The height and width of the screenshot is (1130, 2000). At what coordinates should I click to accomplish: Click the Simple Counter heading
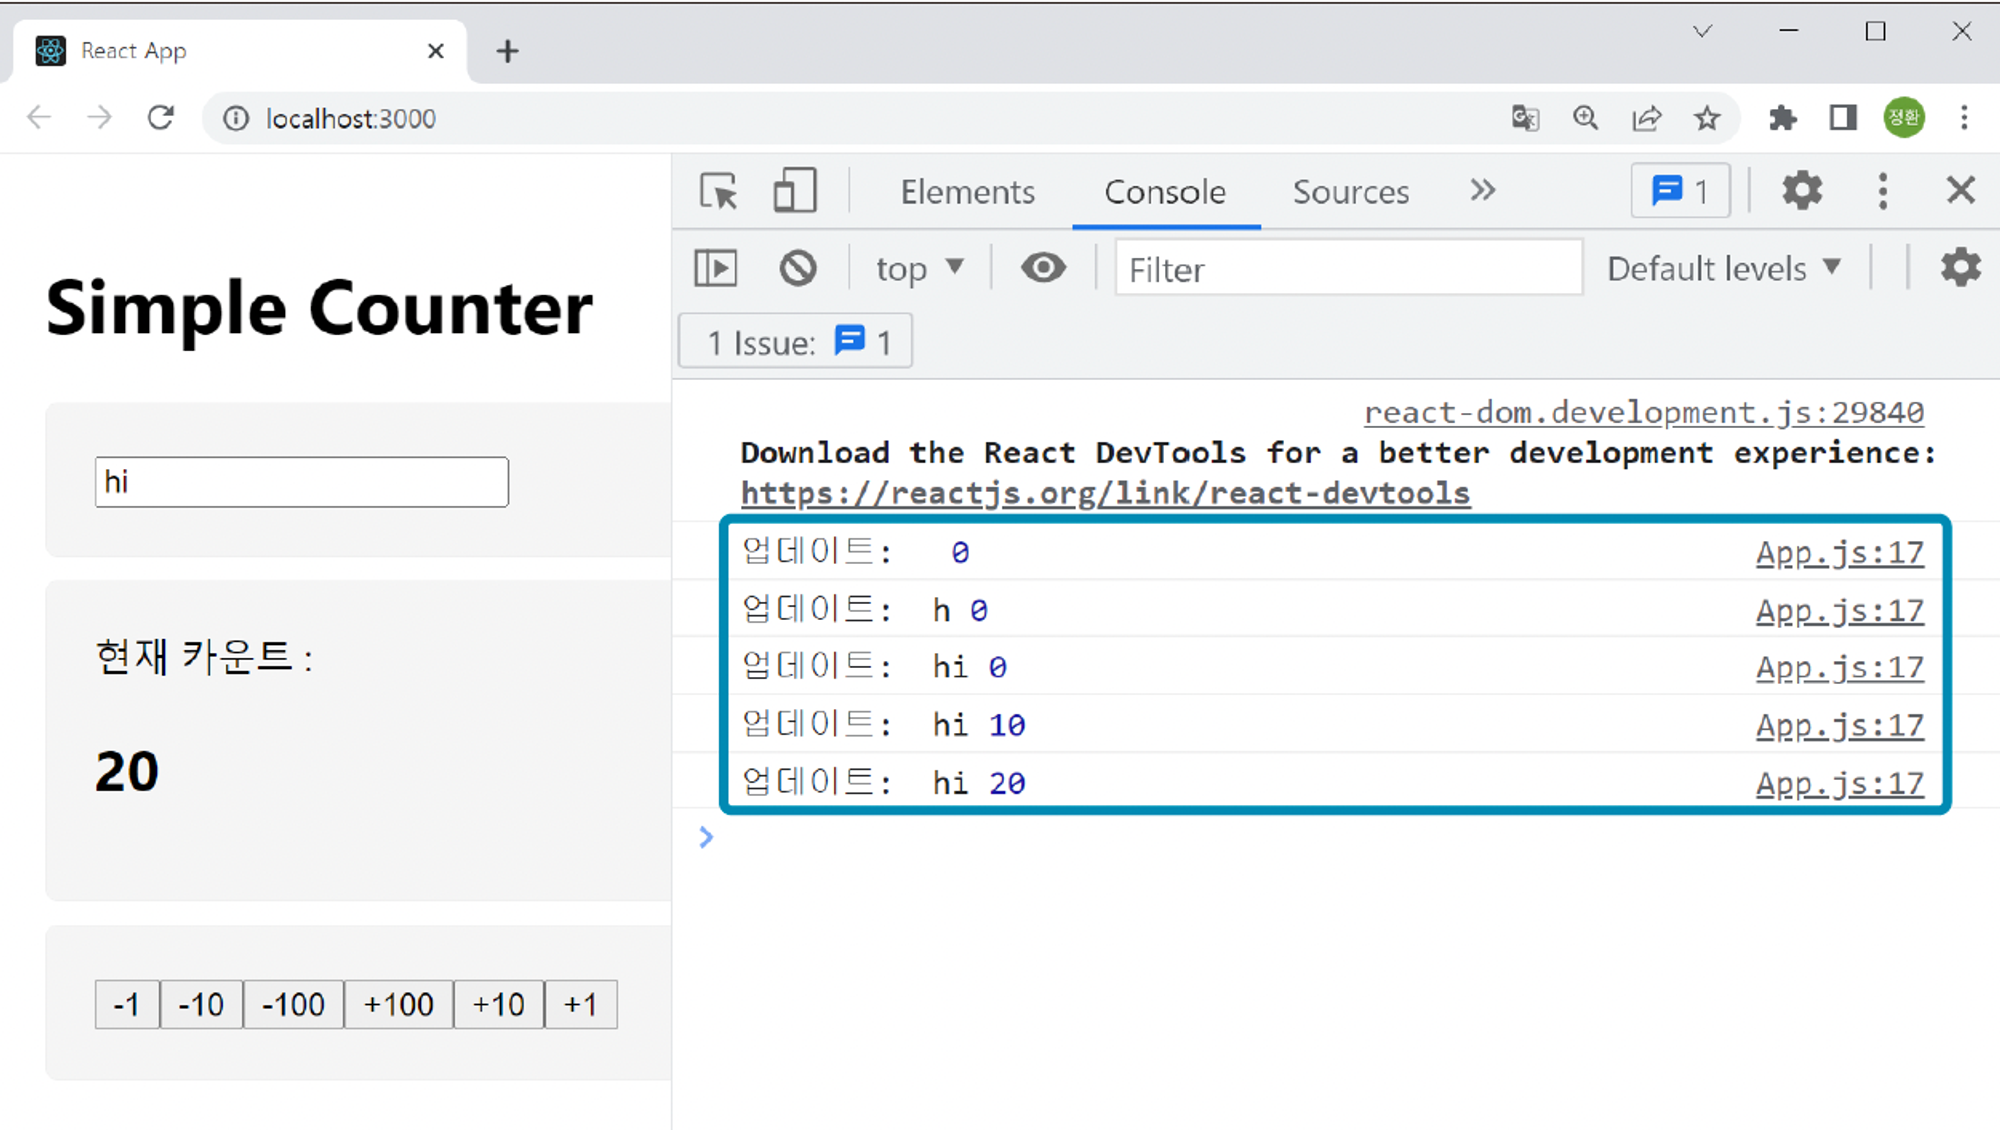point(319,308)
